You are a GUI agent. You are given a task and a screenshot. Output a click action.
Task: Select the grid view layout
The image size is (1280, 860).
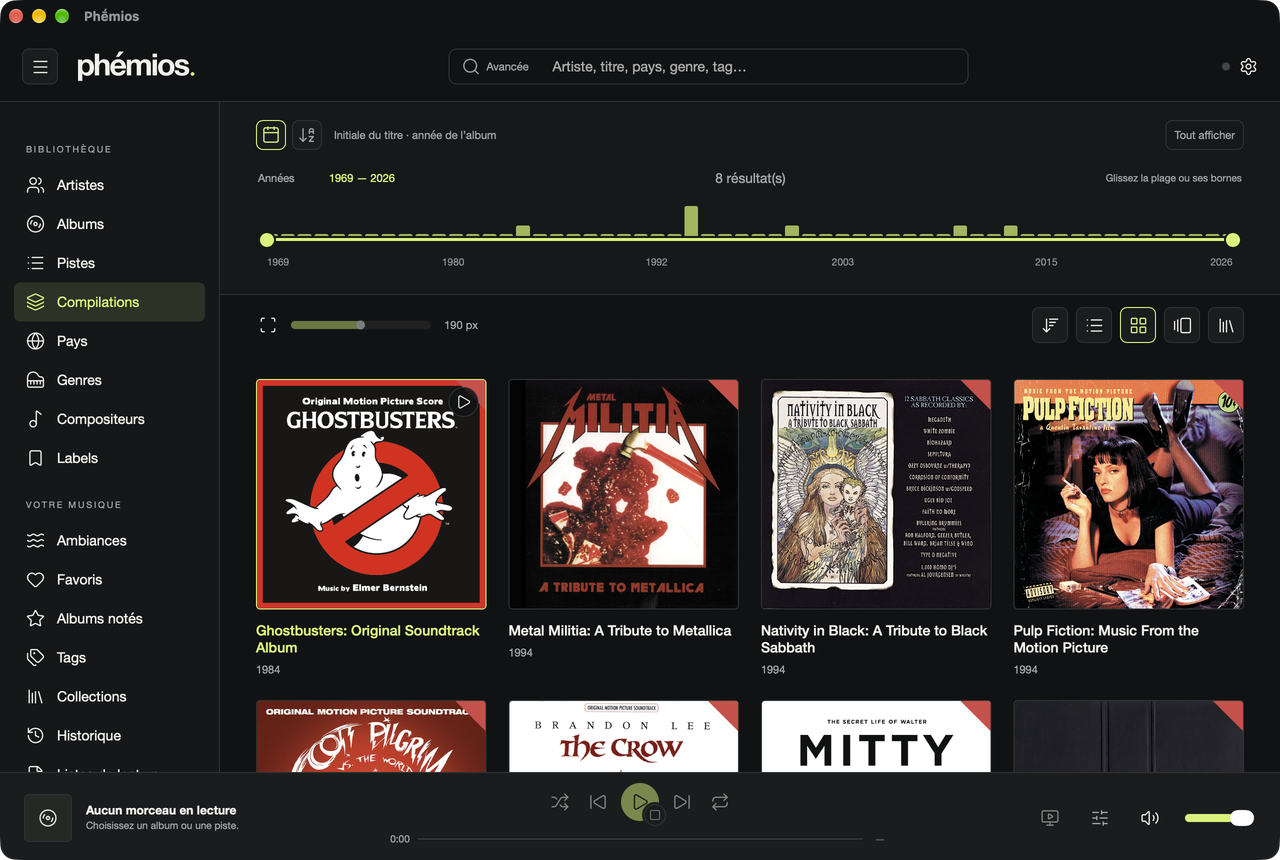coord(1138,325)
